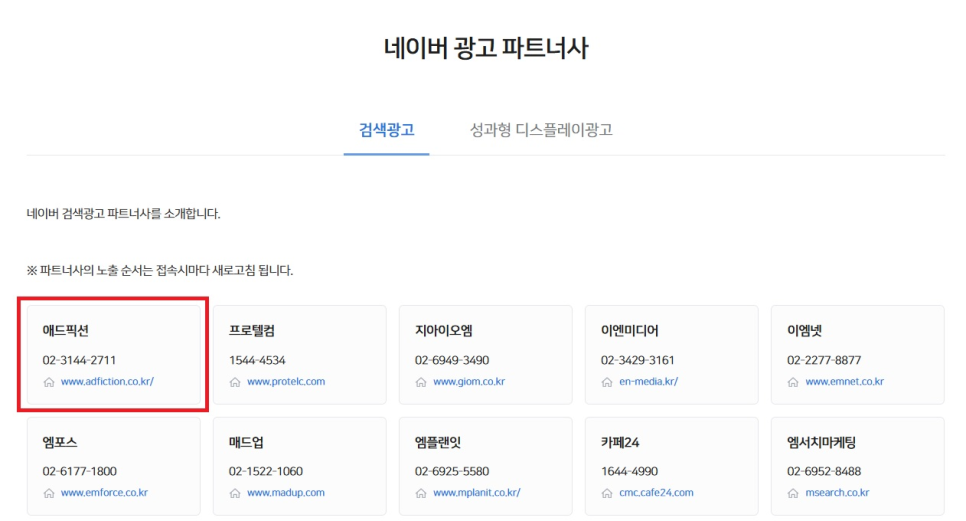This screenshot has width=966, height=521.
Task: Visit the www.emforce.co.kr link
Action: [x=104, y=492]
